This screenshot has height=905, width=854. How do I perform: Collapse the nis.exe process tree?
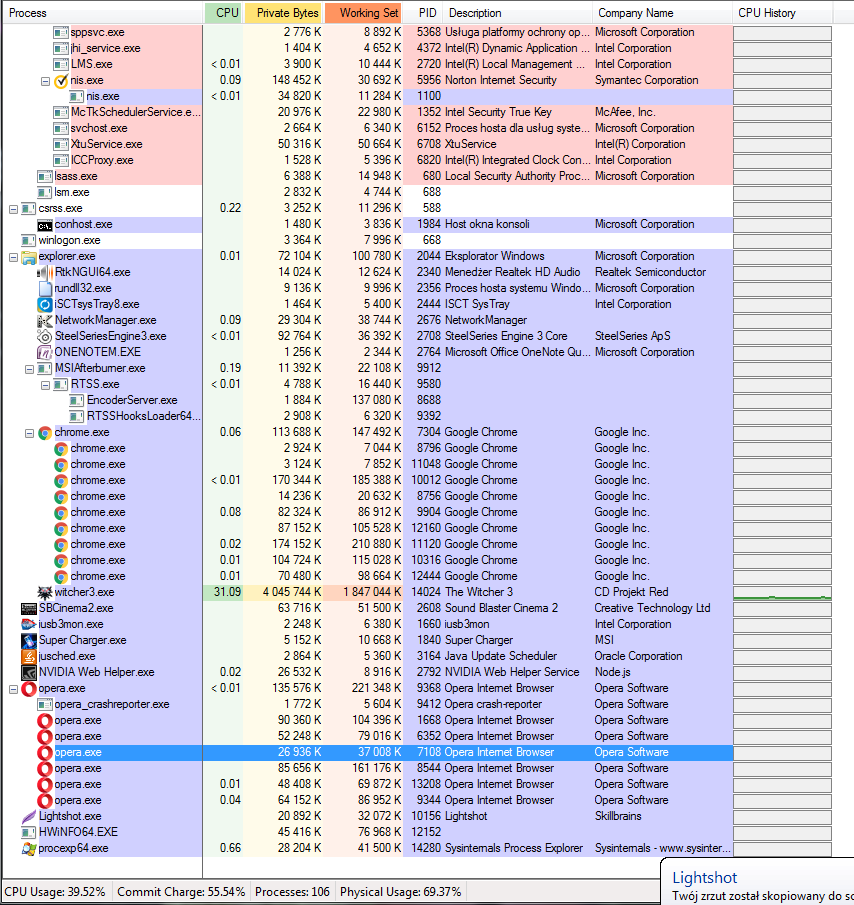[46, 81]
